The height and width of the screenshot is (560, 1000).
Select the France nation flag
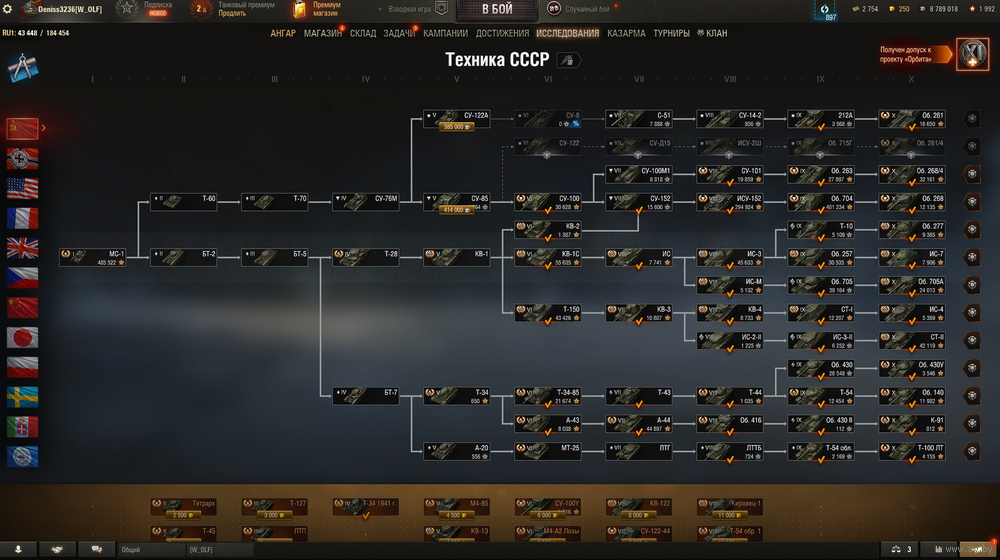pos(22,218)
